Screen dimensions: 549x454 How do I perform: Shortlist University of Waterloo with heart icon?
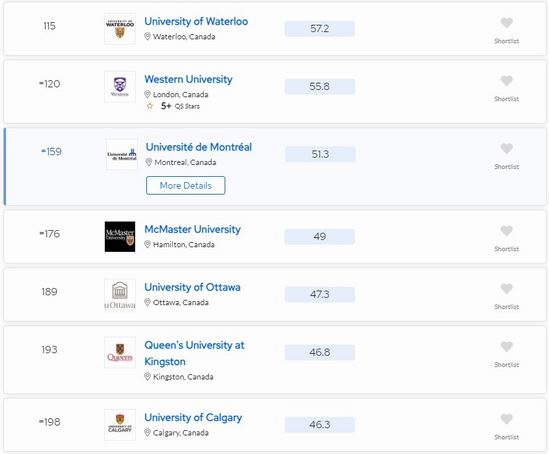pyautogui.click(x=506, y=23)
